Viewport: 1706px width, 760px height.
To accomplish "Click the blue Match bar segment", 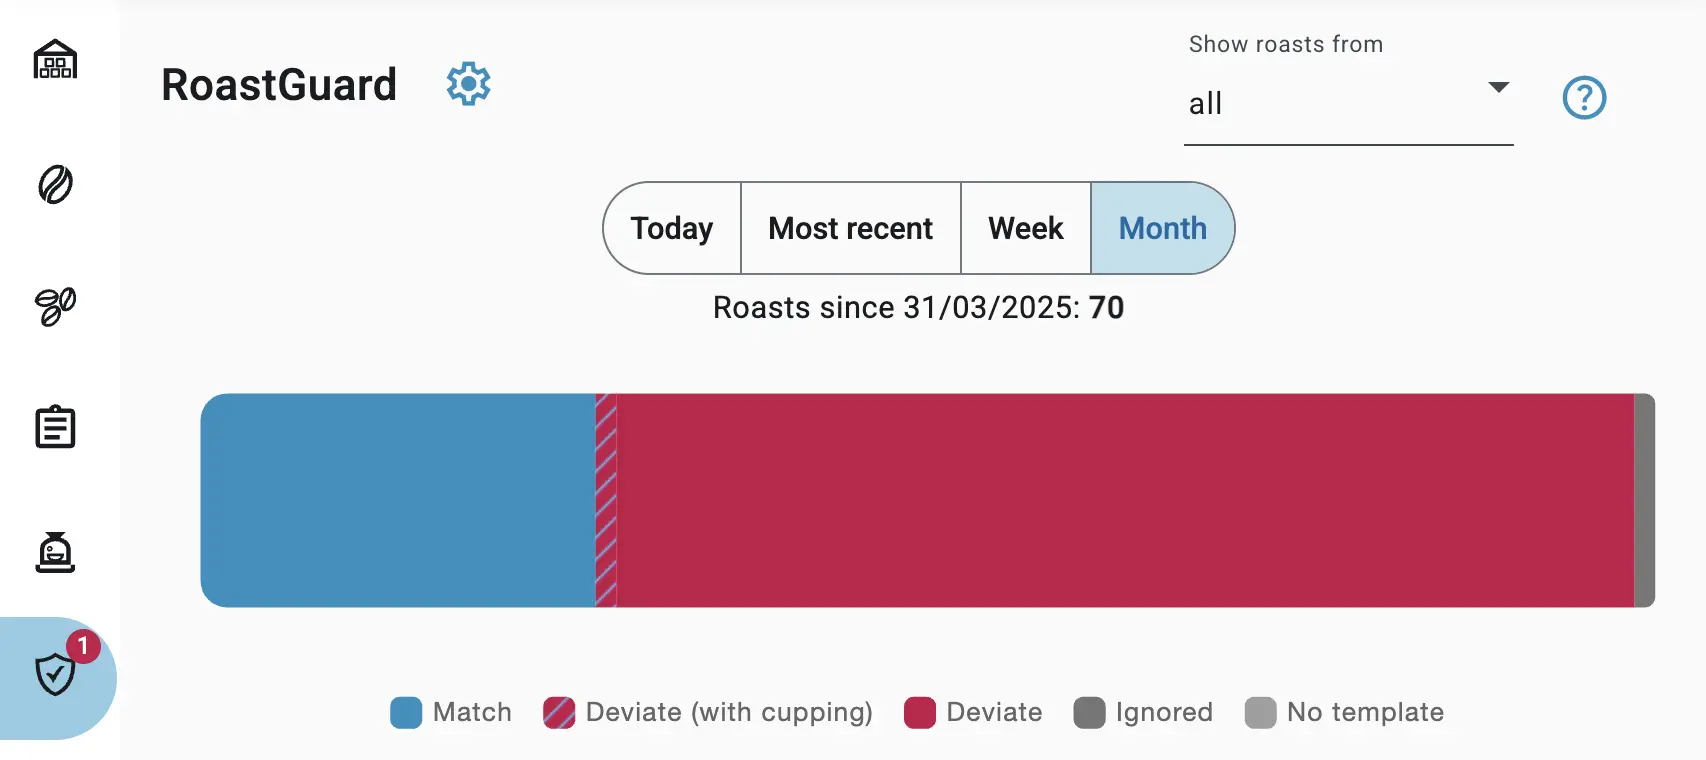I will click(398, 500).
